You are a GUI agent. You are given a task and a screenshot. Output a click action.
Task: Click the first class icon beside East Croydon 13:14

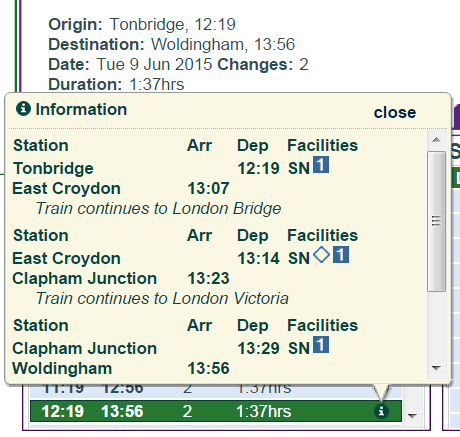tap(341, 255)
